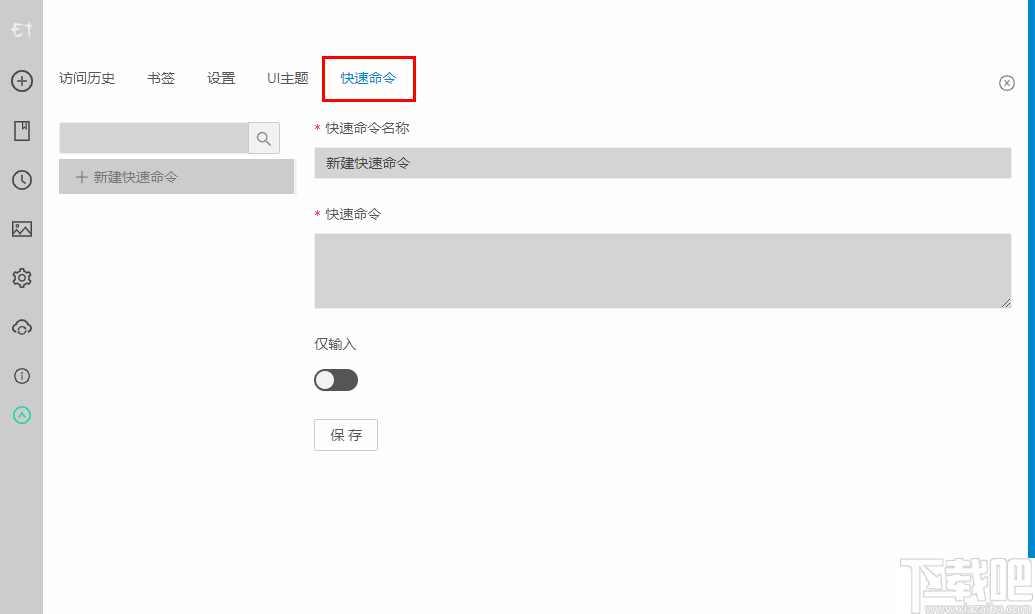This screenshot has height=614, width=1035.
Task: Open the 书签 tab
Action: (x=160, y=78)
